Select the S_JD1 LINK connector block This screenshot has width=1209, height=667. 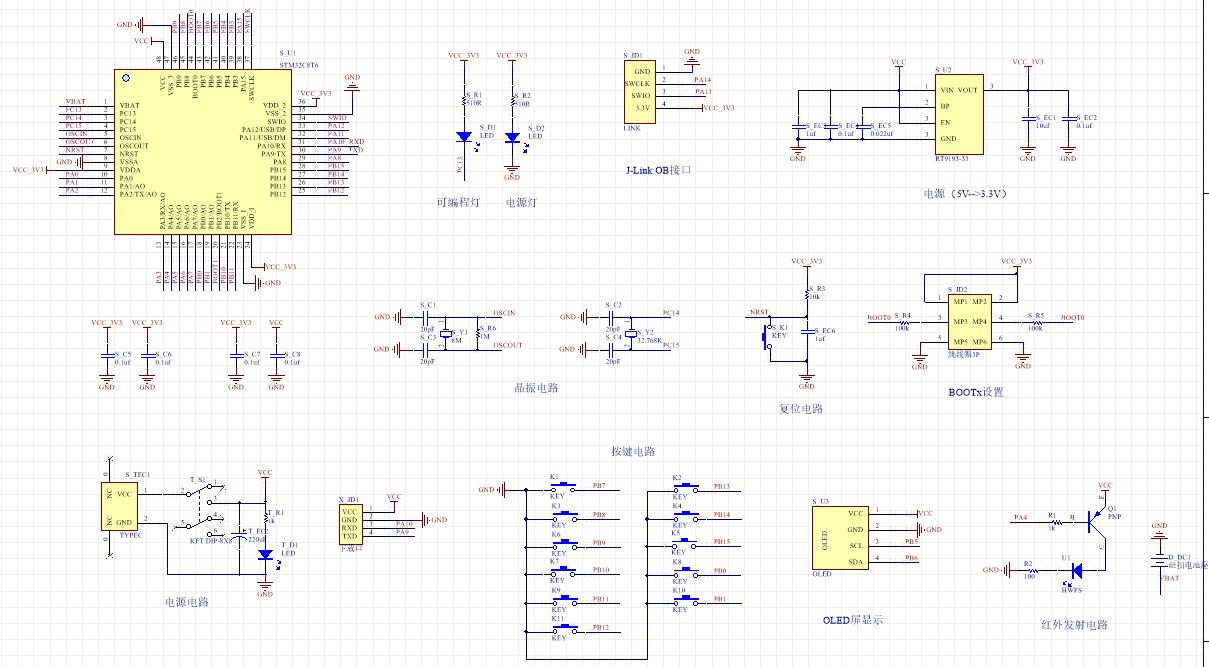point(639,90)
